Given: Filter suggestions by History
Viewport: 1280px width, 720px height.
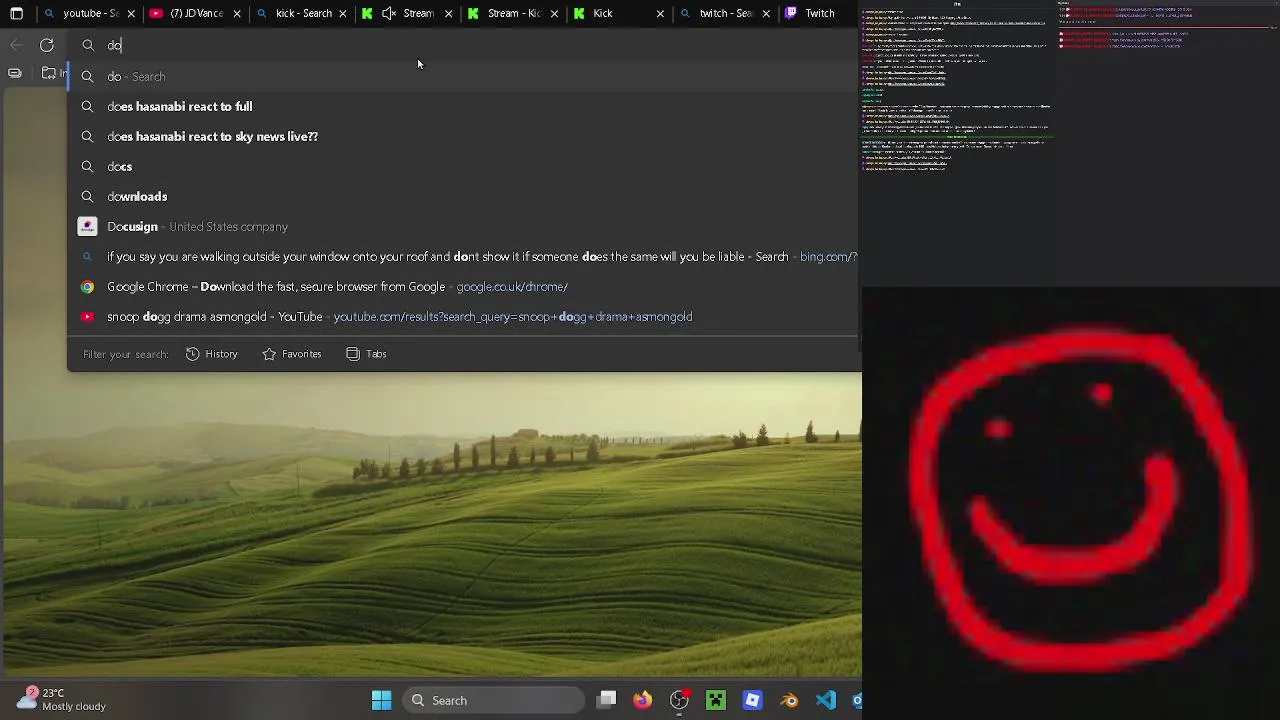Looking at the screenshot, I should (x=212, y=354).
